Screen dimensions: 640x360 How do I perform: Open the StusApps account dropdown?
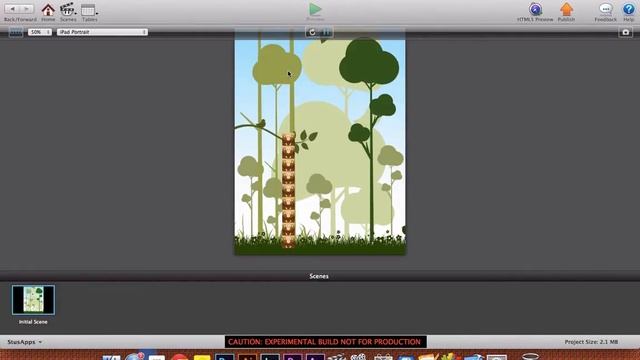coord(24,342)
